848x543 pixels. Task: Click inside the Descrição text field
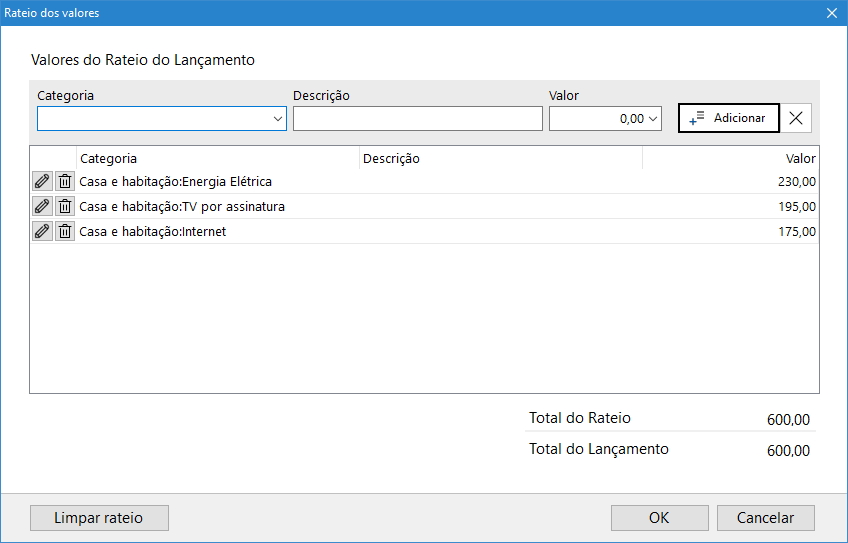pyautogui.click(x=417, y=119)
